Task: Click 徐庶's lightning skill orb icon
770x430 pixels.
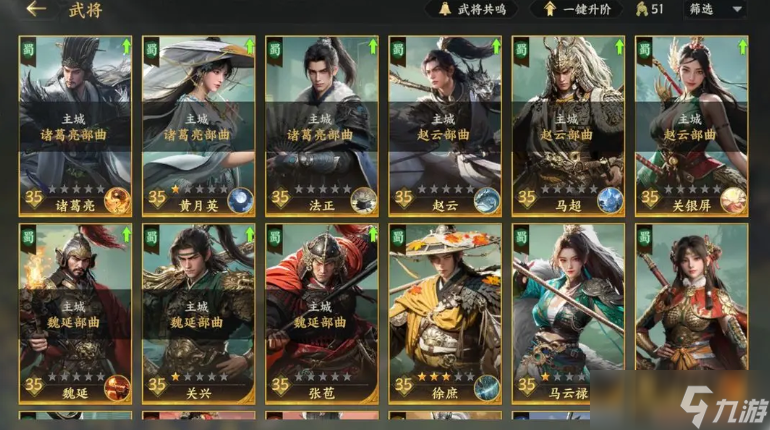Action: pyautogui.click(x=487, y=388)
